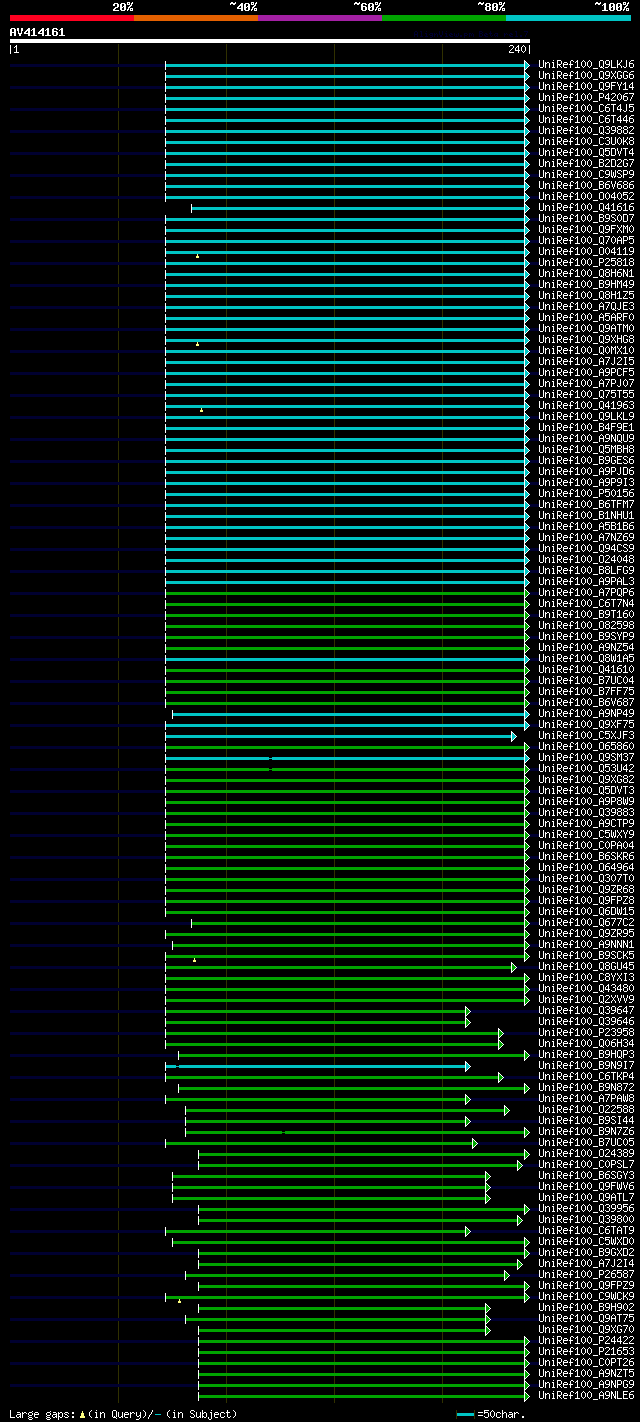This screenshot has width=640, height=1422.
Task: Select the UniRef100_Q39883 label
Action: click(x=586, y=812)
